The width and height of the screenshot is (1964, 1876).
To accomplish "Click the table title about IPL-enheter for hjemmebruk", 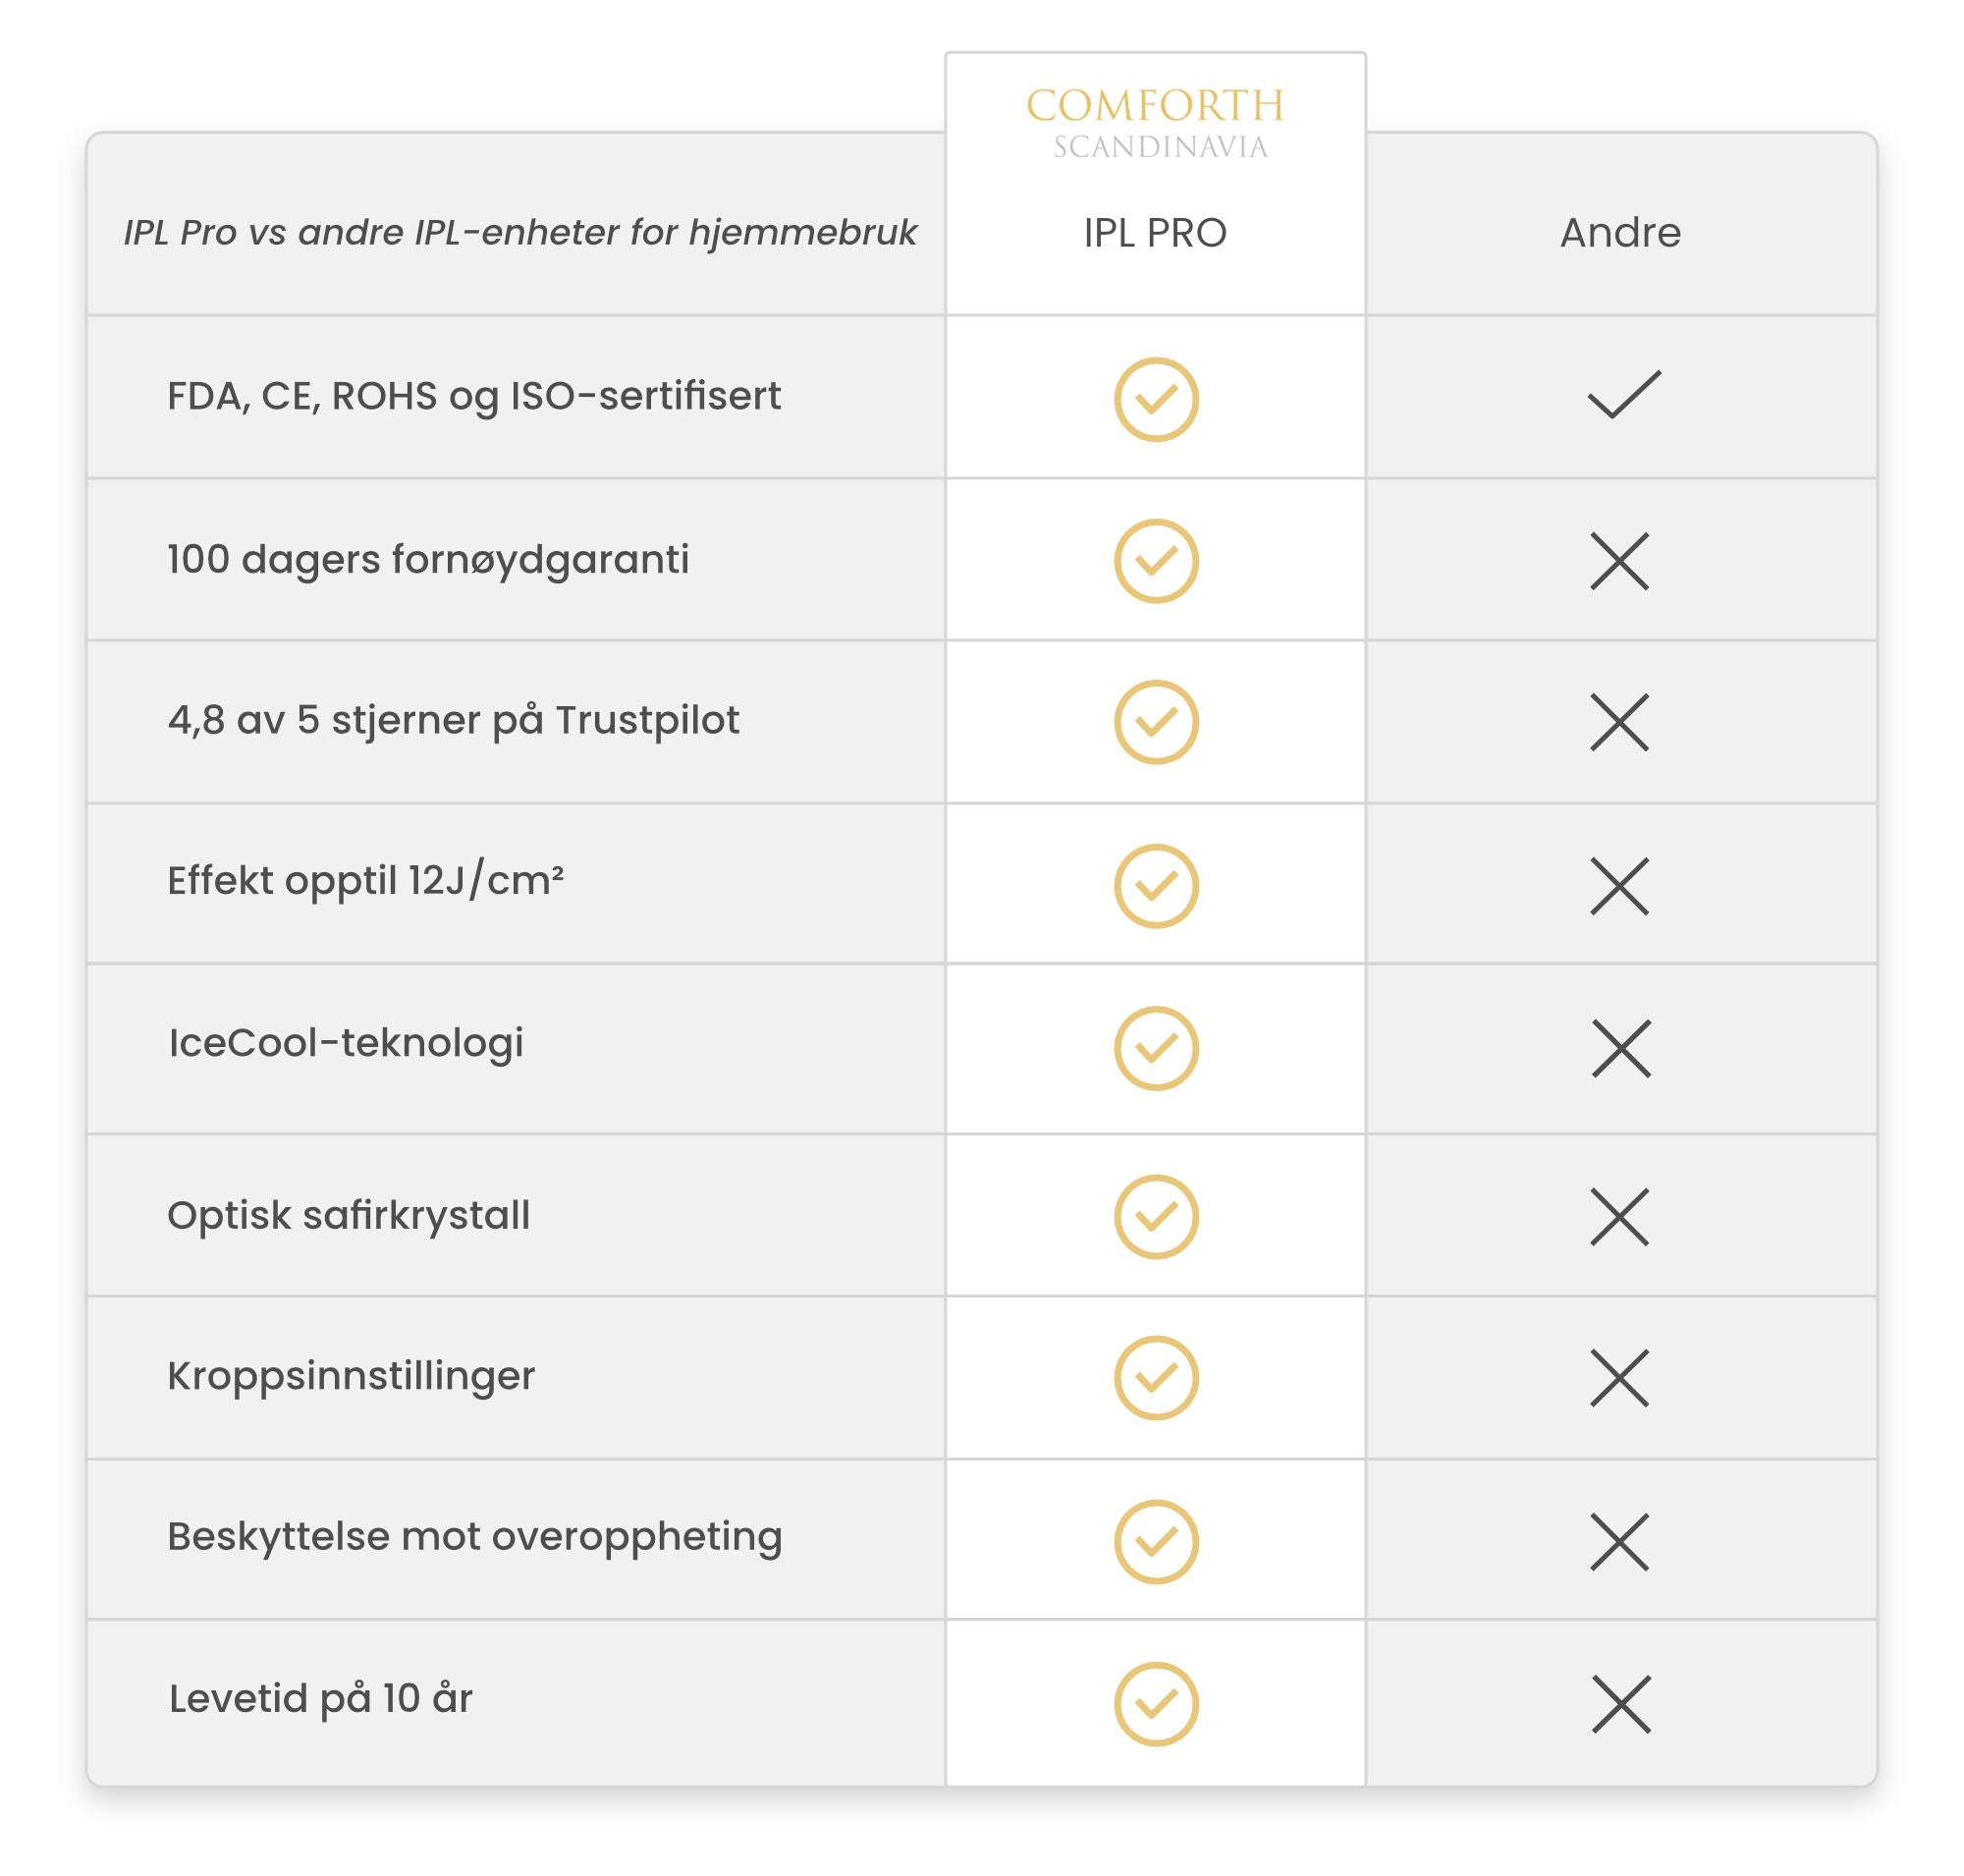I will (x=520, y=233).
